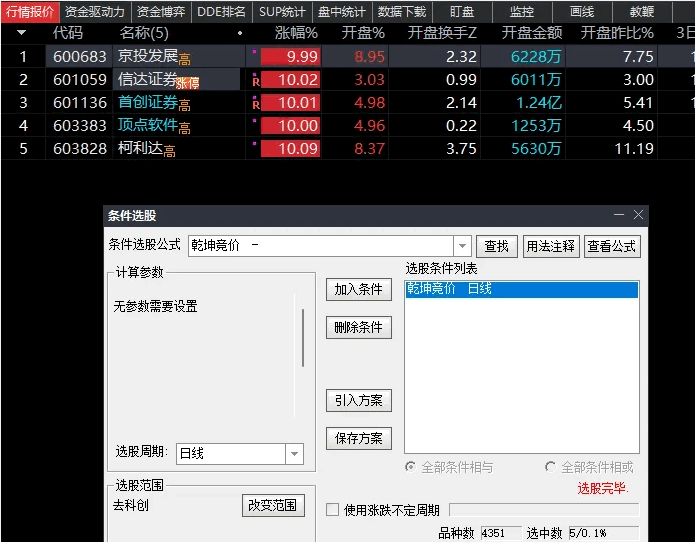Screen dimensions: 695x542
Task: Switch to the 资金驱动力 tab
Action: tap(95, 12)
